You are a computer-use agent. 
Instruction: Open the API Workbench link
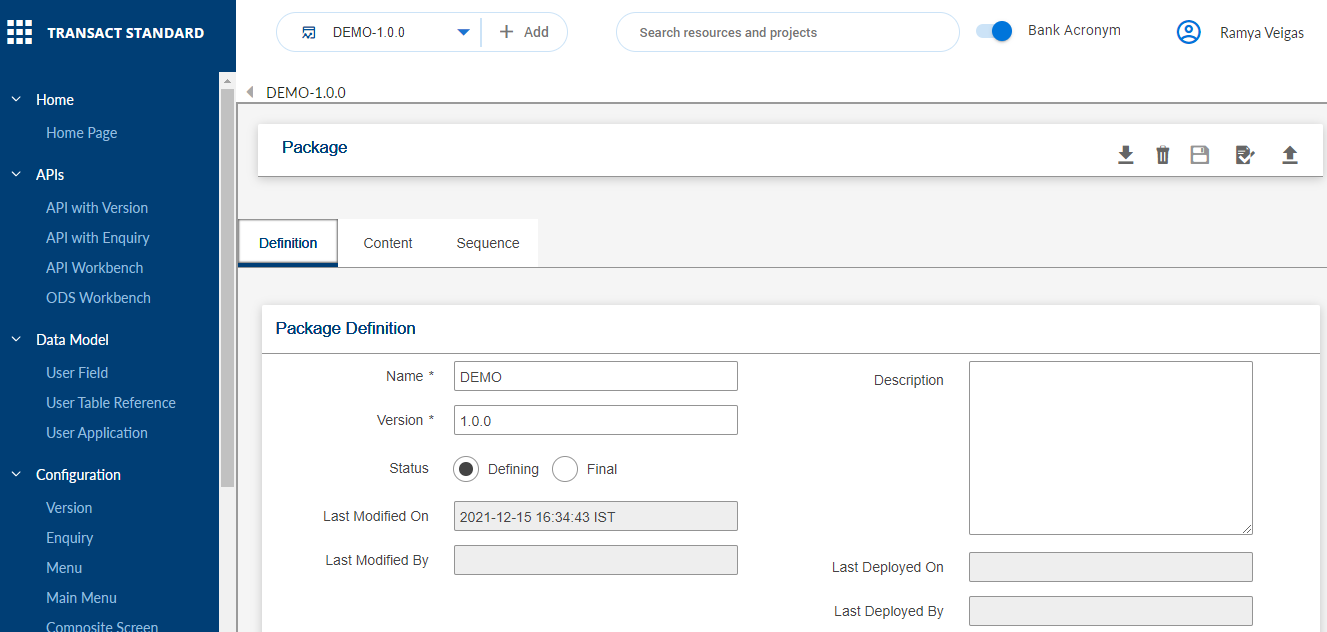[x=94, y=268]
